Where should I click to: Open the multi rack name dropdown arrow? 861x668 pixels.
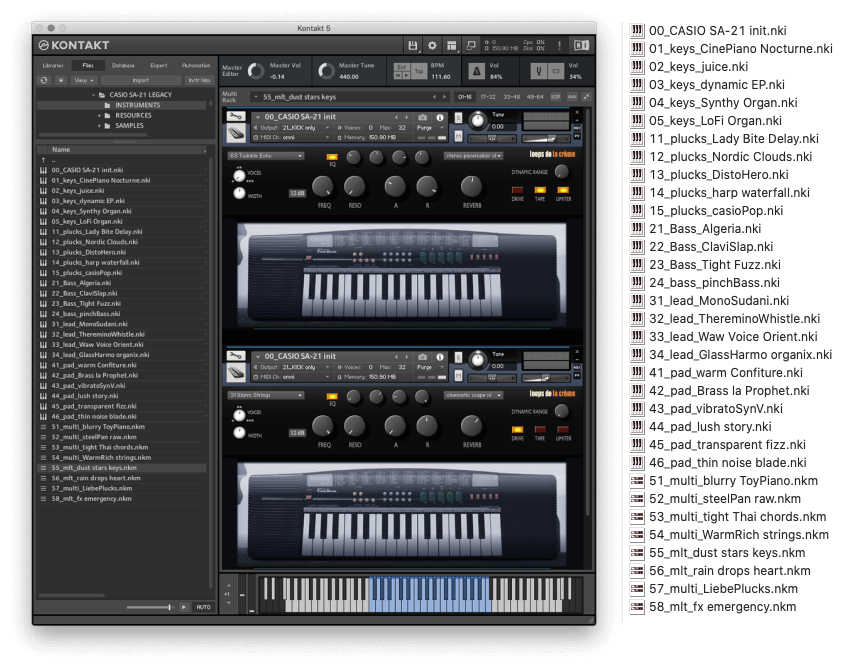click(256, 97)
